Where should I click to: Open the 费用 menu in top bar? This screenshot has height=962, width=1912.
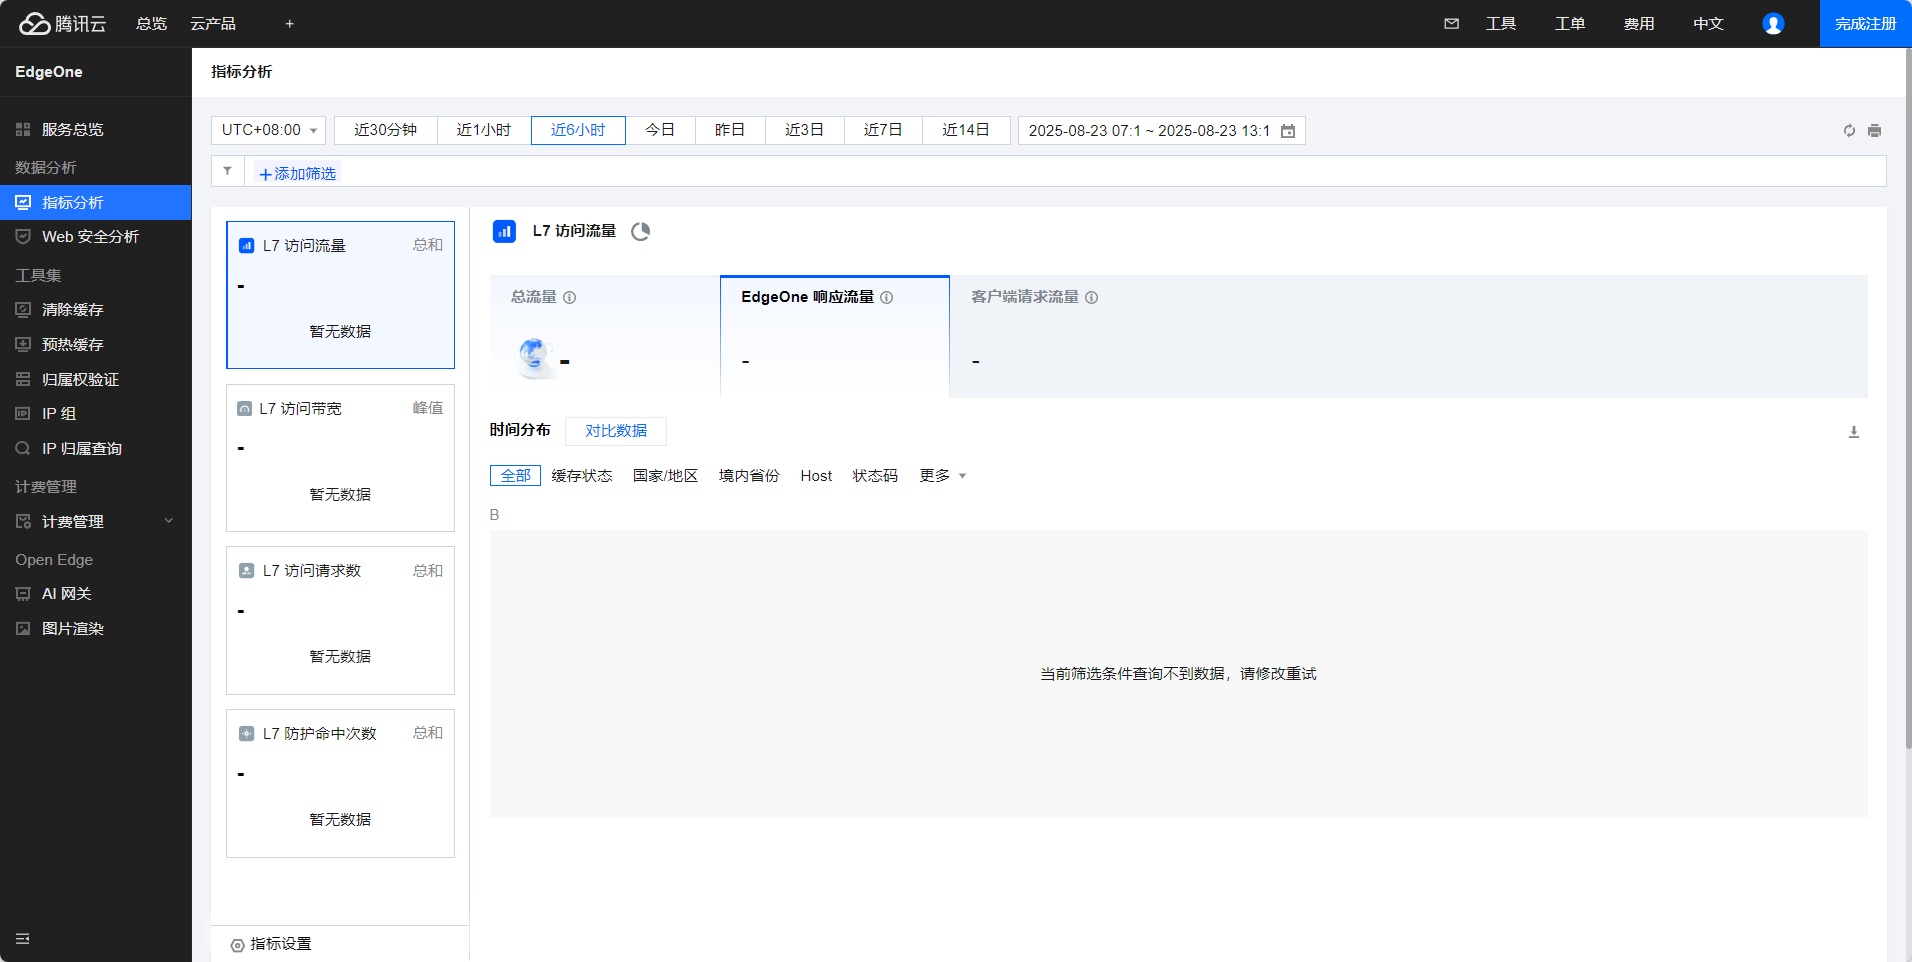click(1639, 24)
